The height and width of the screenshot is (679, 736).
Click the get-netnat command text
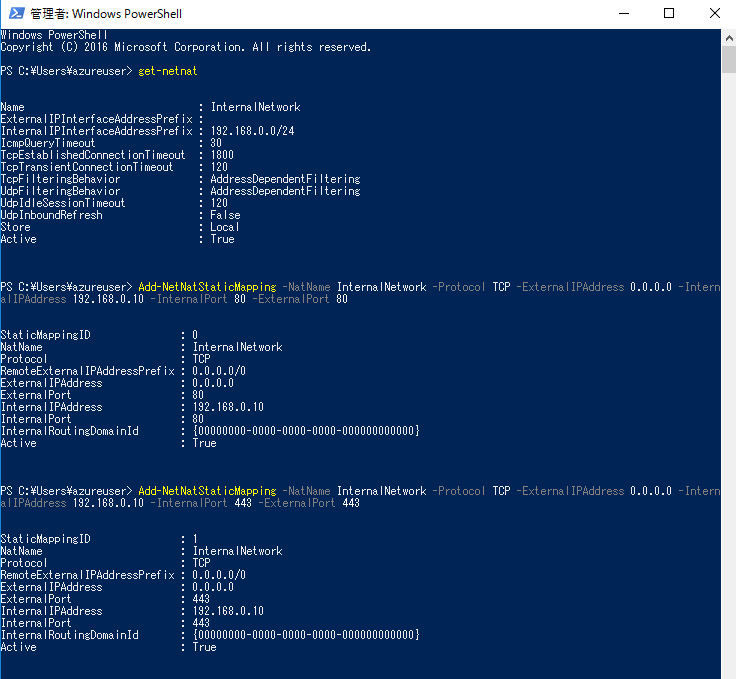point(168,71)
